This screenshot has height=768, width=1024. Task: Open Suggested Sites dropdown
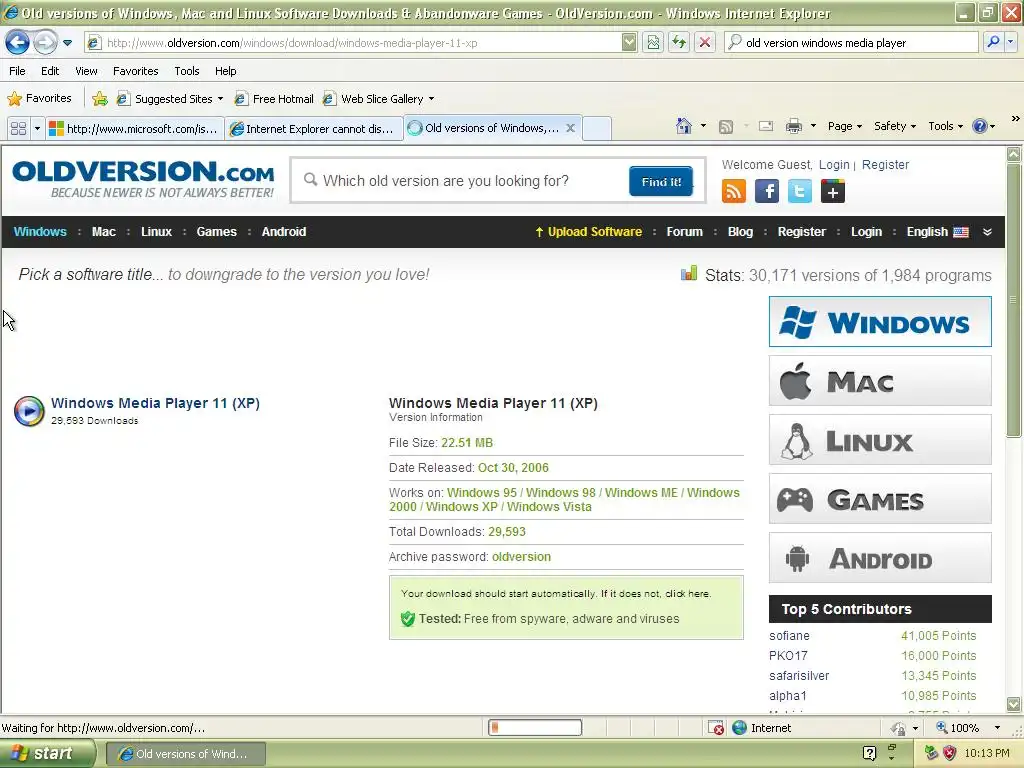[x=170, y=99]
